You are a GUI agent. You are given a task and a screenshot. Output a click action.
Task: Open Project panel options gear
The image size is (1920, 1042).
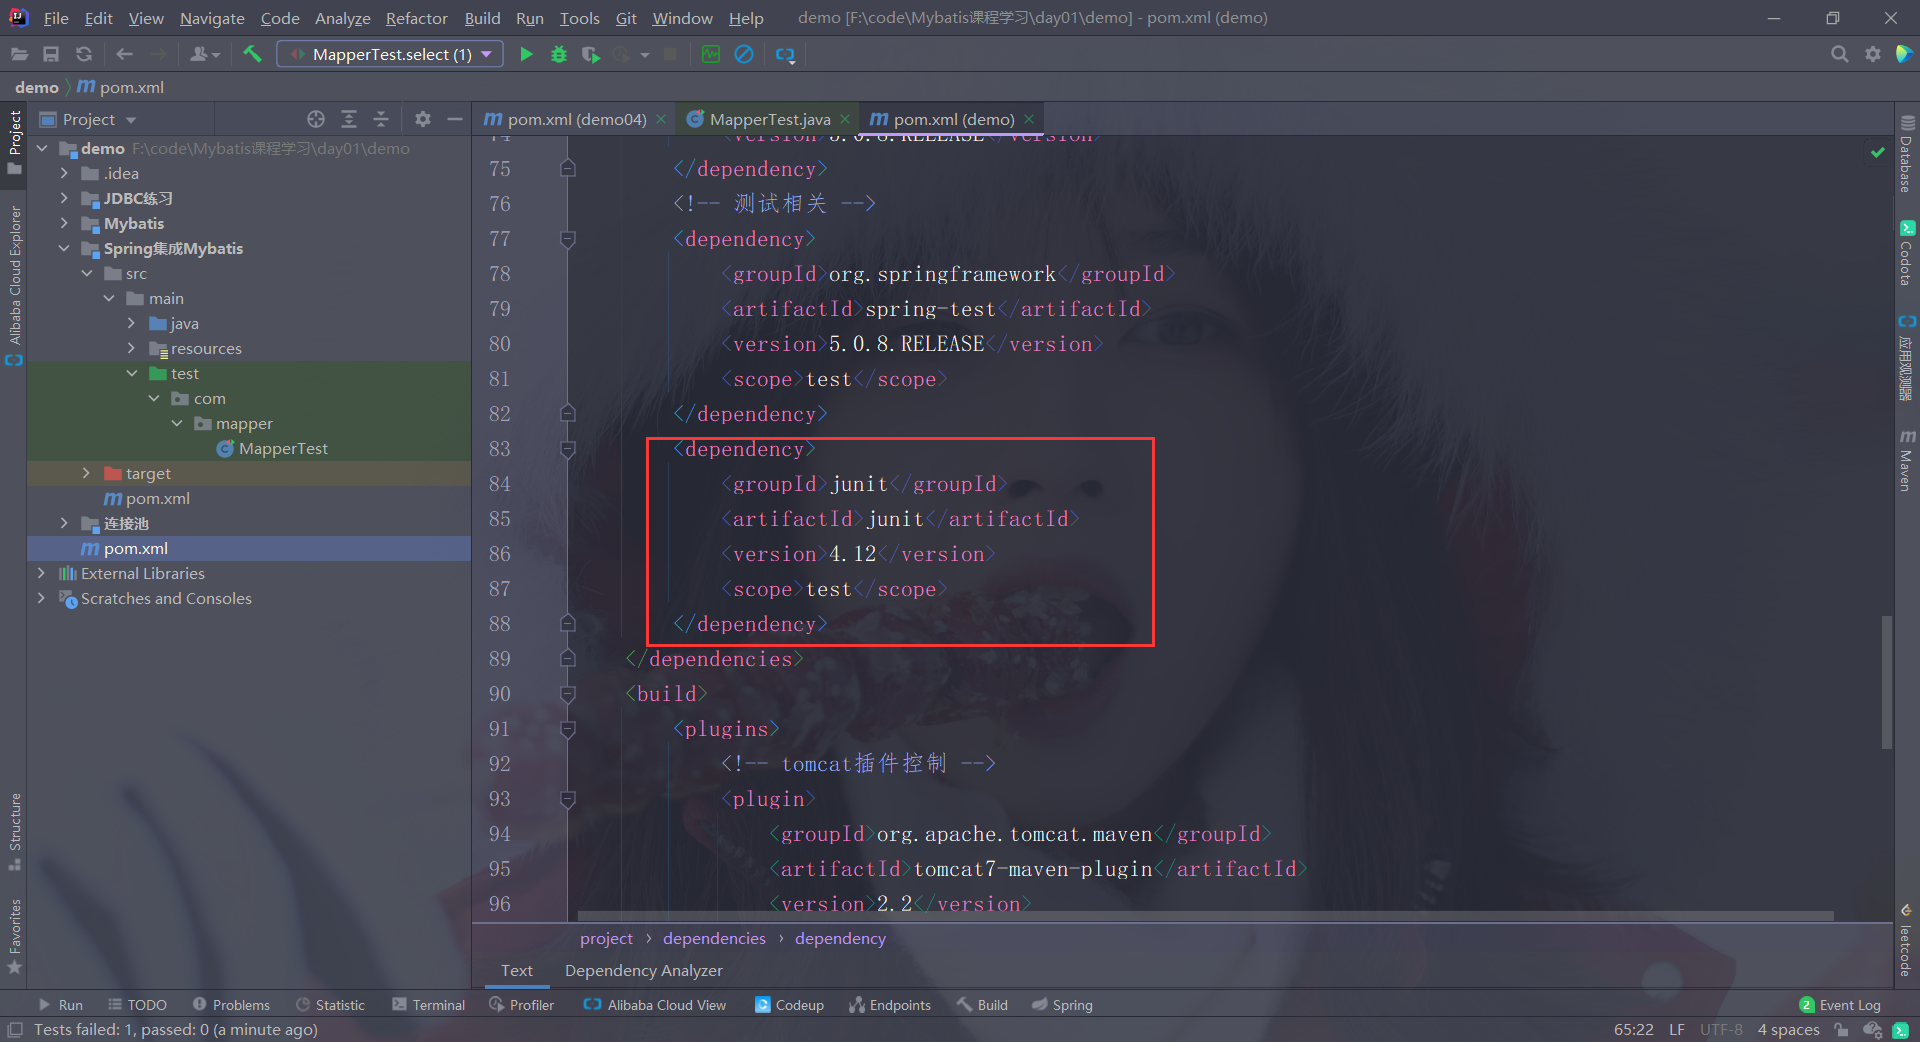pyautogui.click(x=423, y=119)
